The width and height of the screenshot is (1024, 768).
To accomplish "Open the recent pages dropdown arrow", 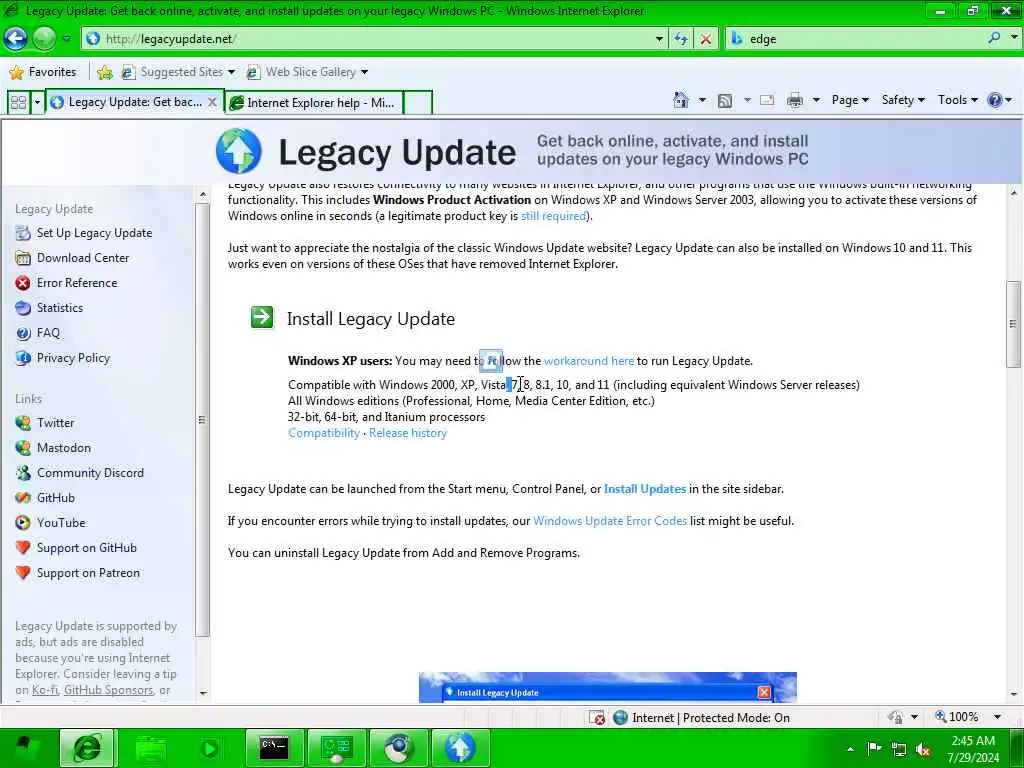I will point(67,39).
